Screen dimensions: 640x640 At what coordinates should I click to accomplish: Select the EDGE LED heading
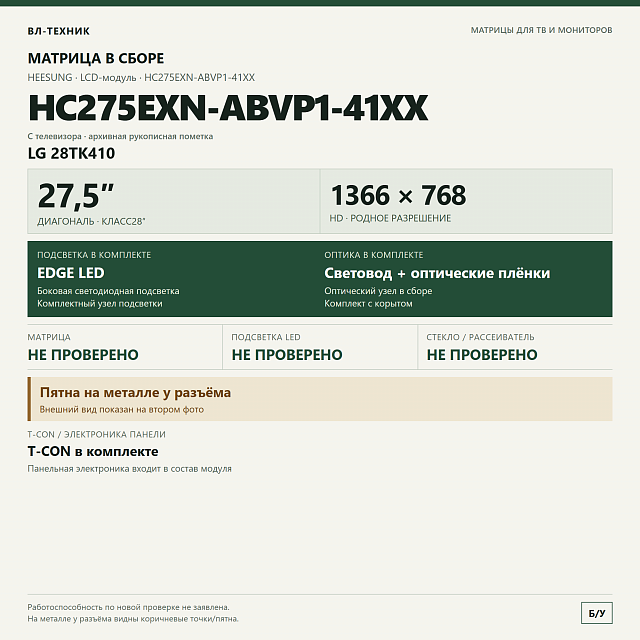tap(71, 273)
